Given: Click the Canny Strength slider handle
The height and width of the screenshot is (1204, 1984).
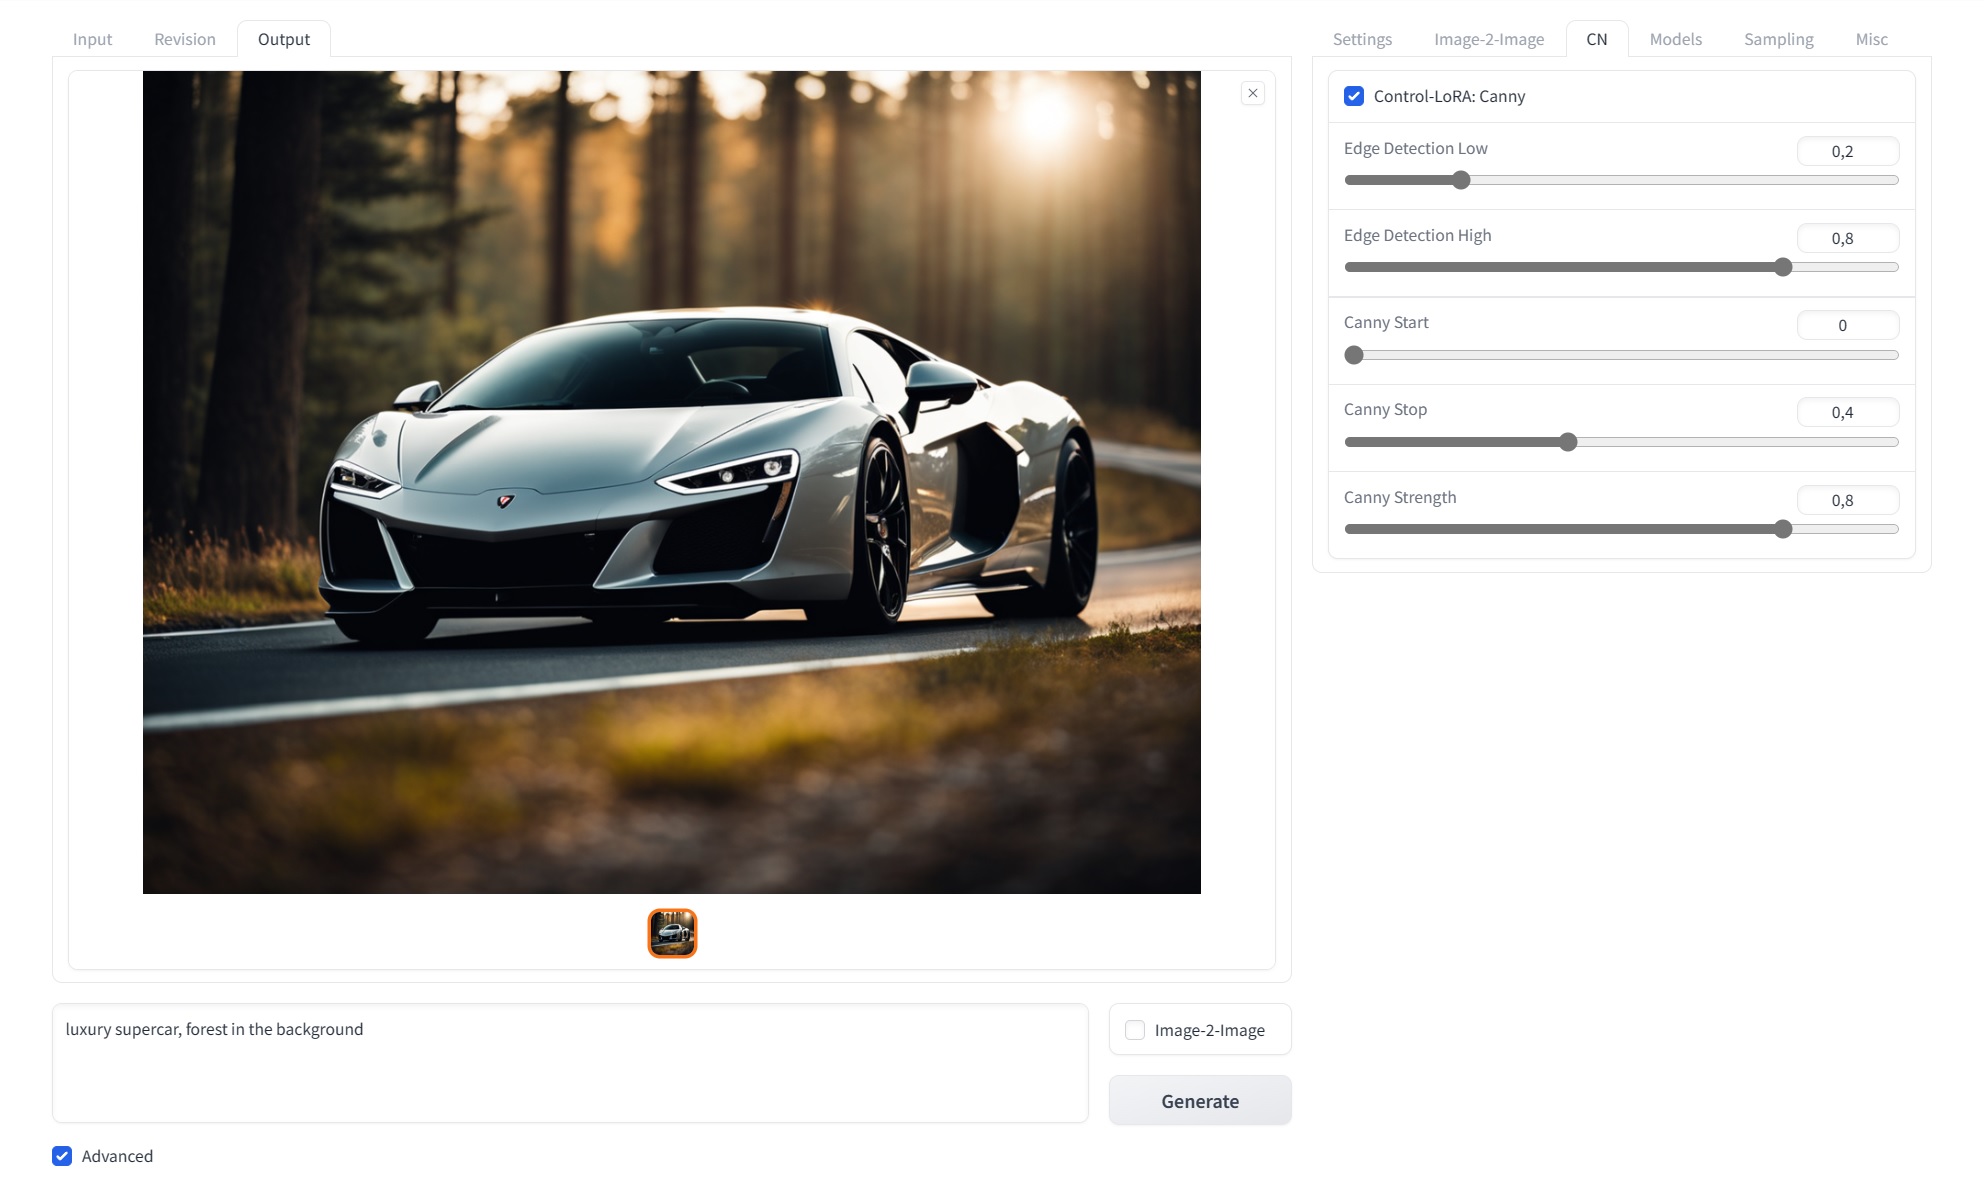Looking at the screenshot, I should pyautogui.click(x=1783, y=529).
